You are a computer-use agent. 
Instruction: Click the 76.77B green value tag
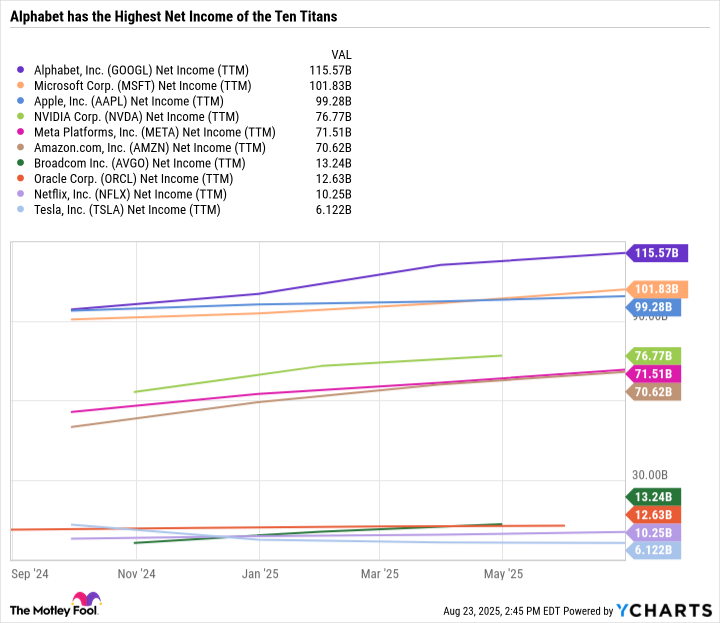tap(655, 355)
